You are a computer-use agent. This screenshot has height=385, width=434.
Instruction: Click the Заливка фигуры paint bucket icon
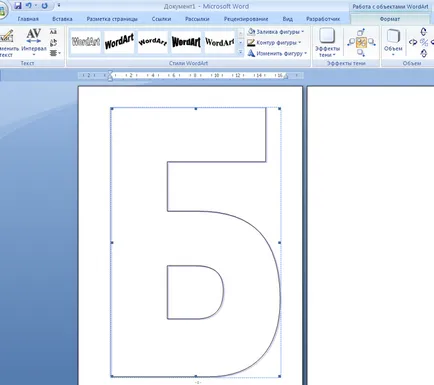tap(251, 32)
